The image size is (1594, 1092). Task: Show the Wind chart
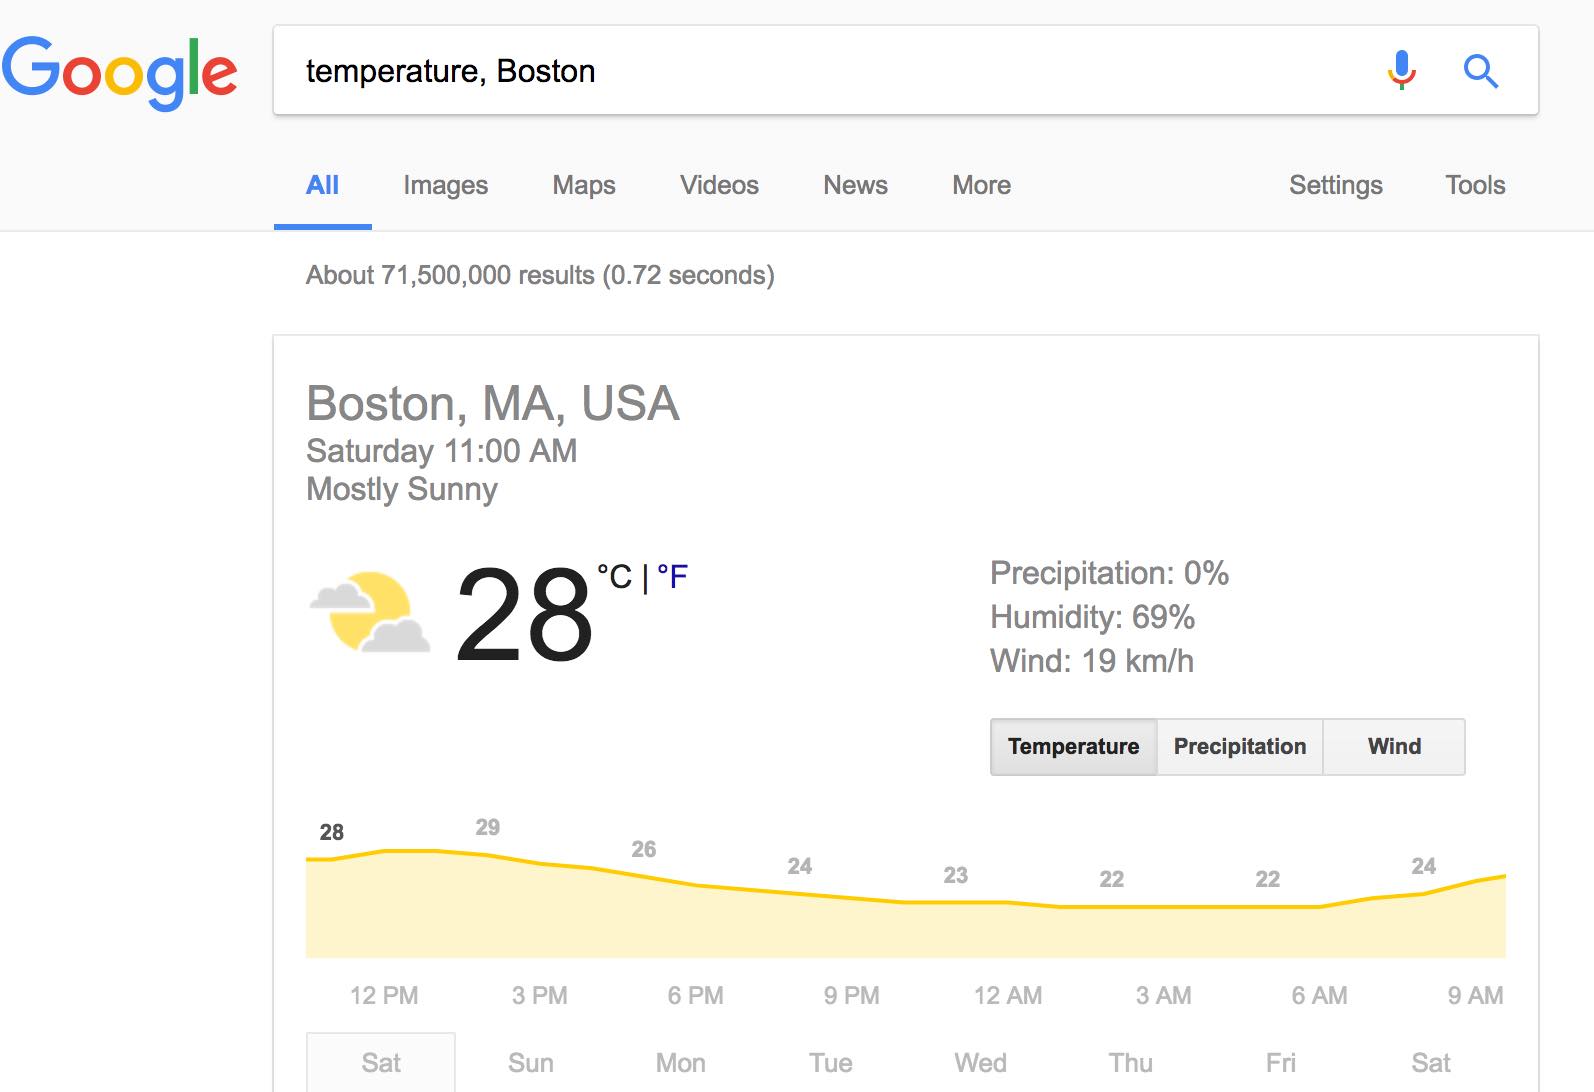[x=1394, y=746]
